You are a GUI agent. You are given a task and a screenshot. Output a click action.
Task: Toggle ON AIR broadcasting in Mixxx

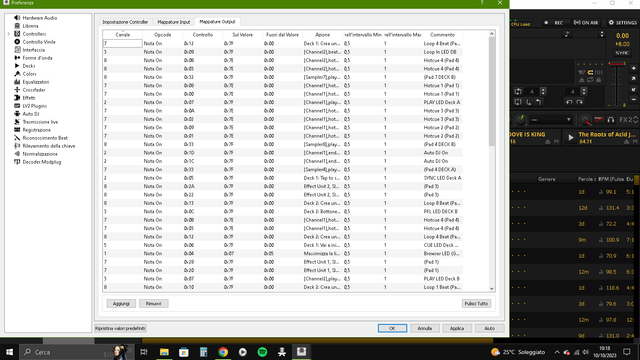[x=586, y=22]
